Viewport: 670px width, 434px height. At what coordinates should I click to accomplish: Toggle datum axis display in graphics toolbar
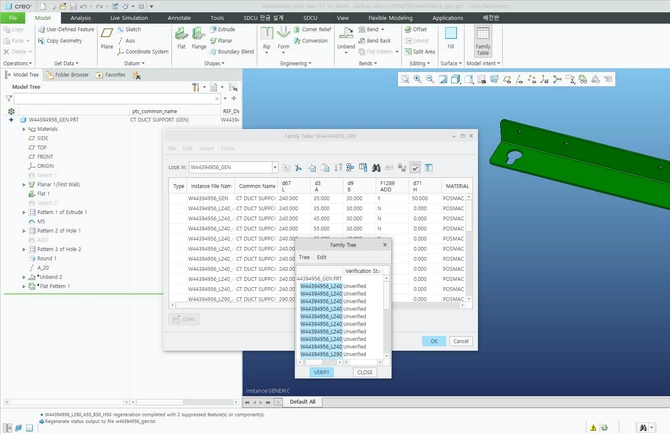coord(519,79)
